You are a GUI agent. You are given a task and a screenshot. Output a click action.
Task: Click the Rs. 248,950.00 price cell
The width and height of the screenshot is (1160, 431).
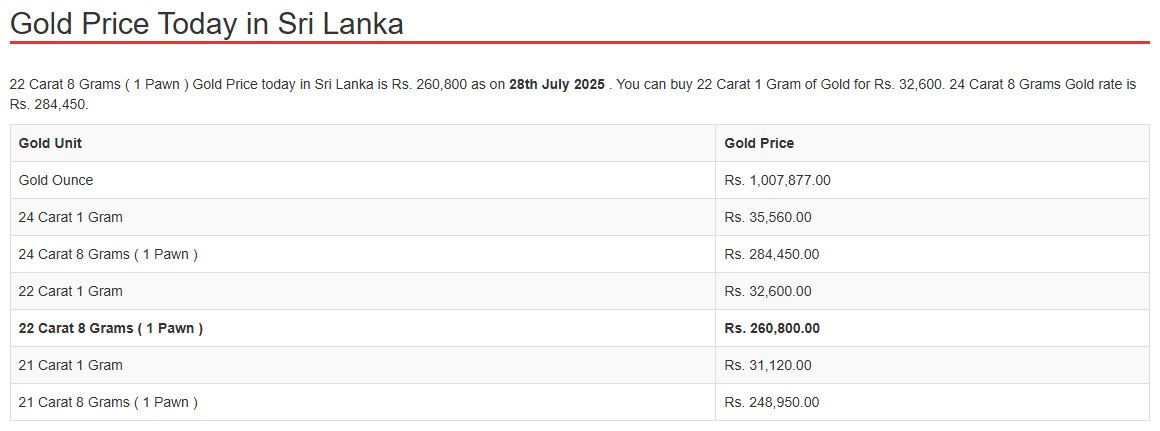click(772, 402)
